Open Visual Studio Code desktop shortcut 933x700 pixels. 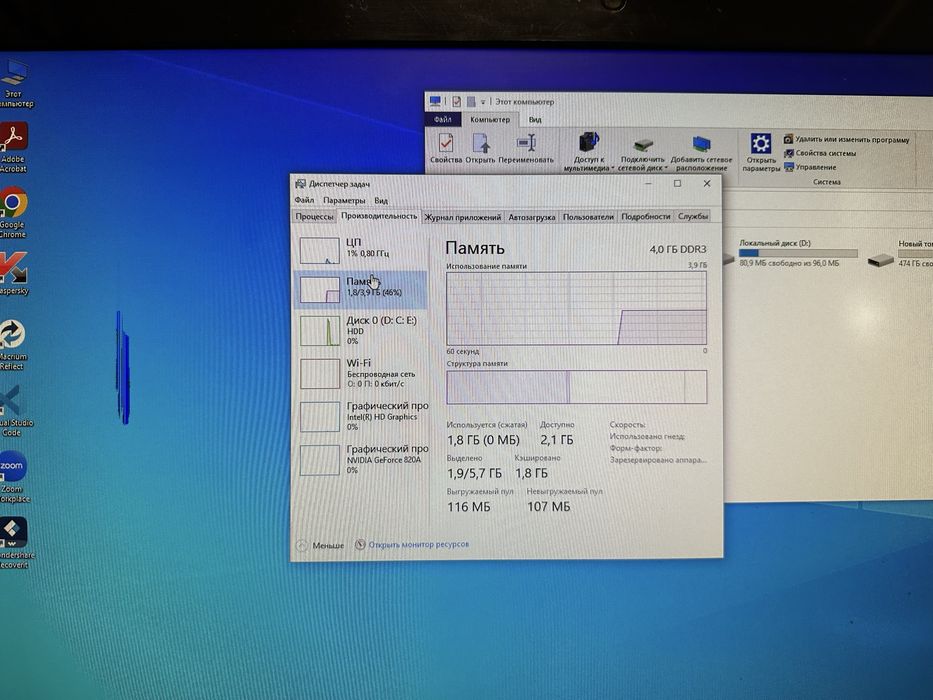tap(15, 411)
